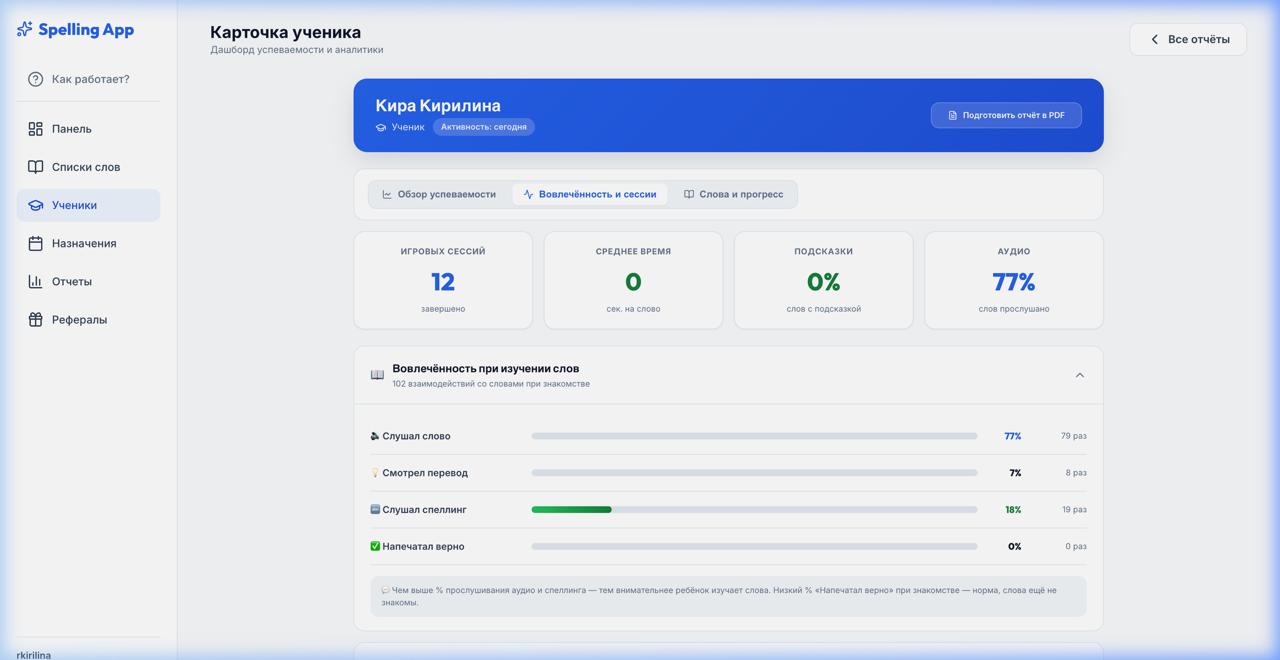
Task: Click the 18% value in Слушал спеллинг row
Action: pos(1013,509)
